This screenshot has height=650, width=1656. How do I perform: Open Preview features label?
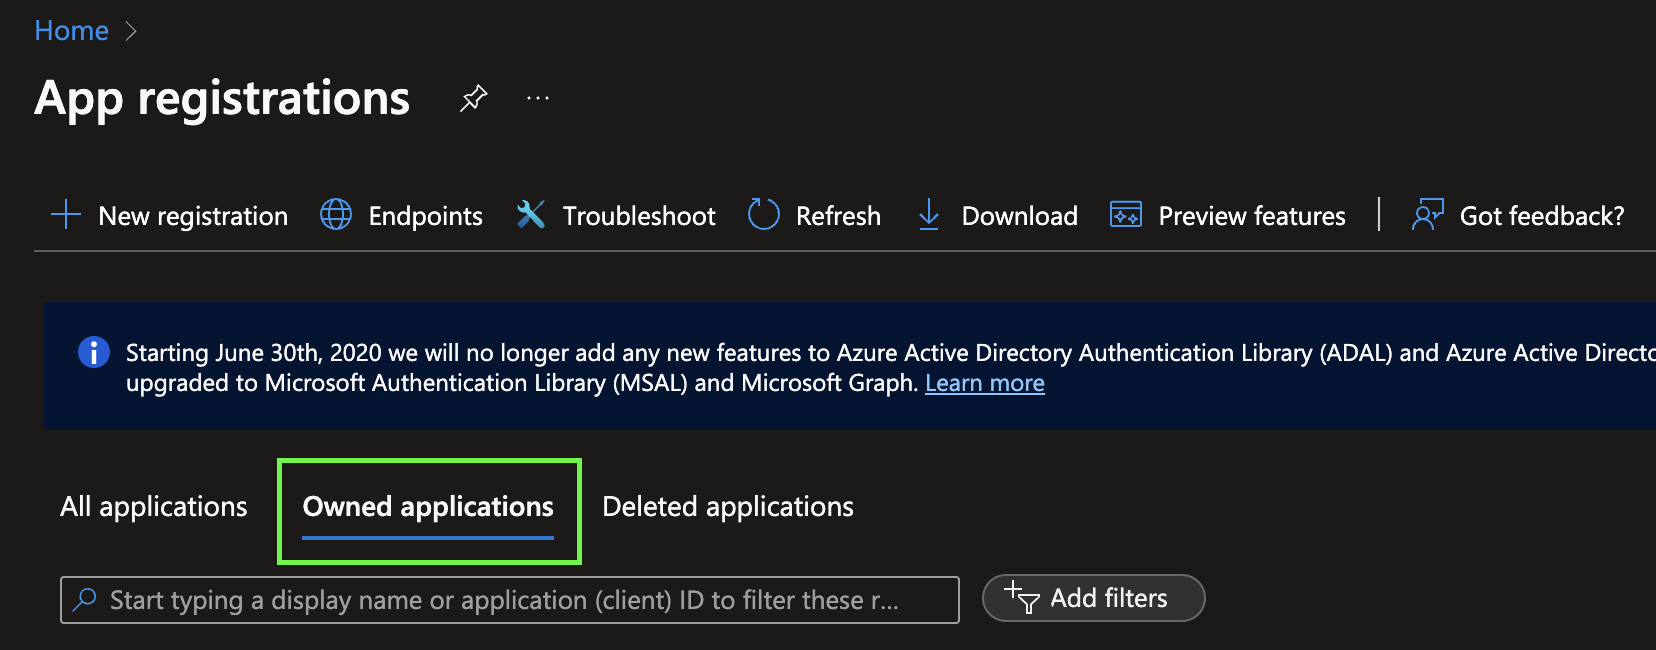pos(1252,216)
